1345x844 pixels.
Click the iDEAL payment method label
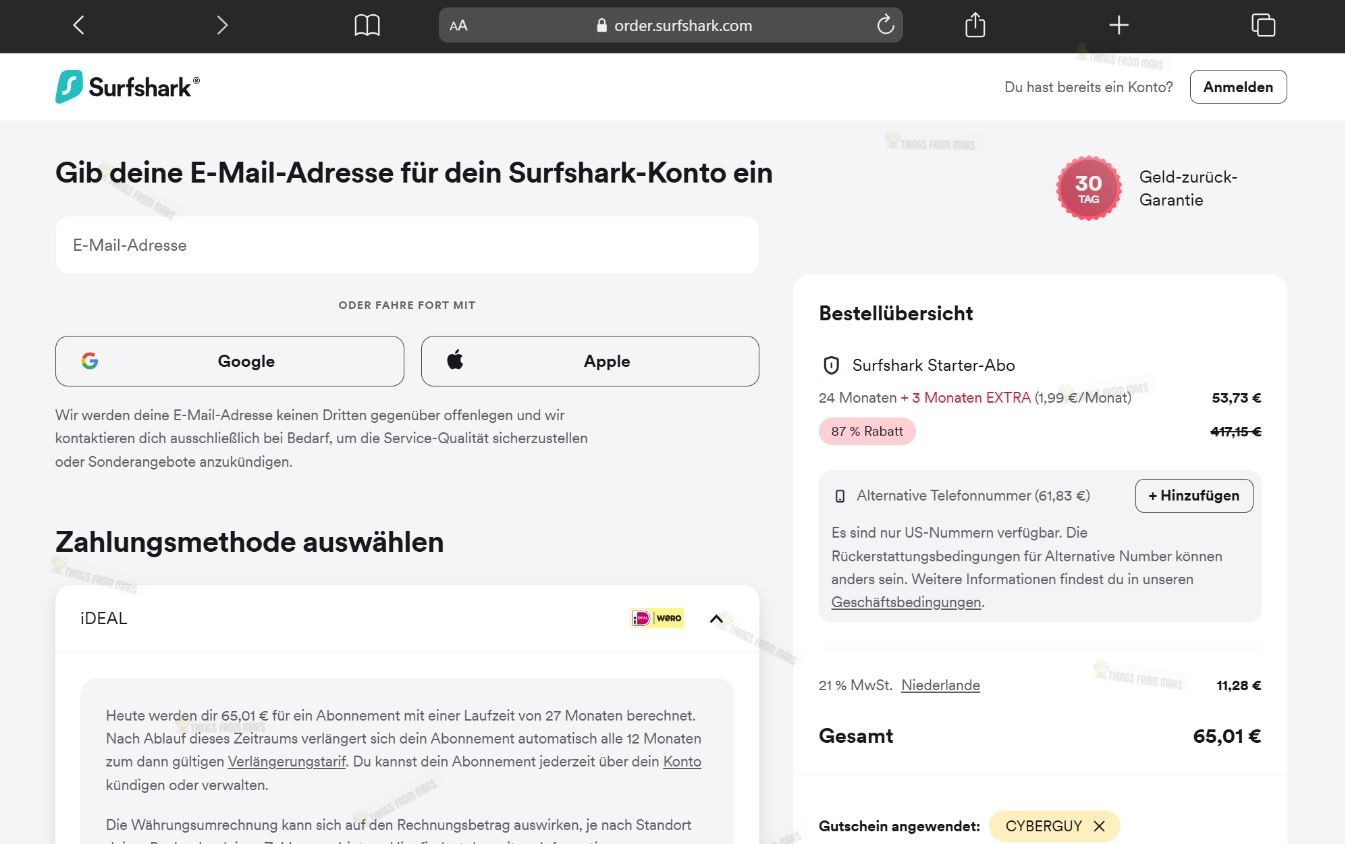click(x=104, y=618)
